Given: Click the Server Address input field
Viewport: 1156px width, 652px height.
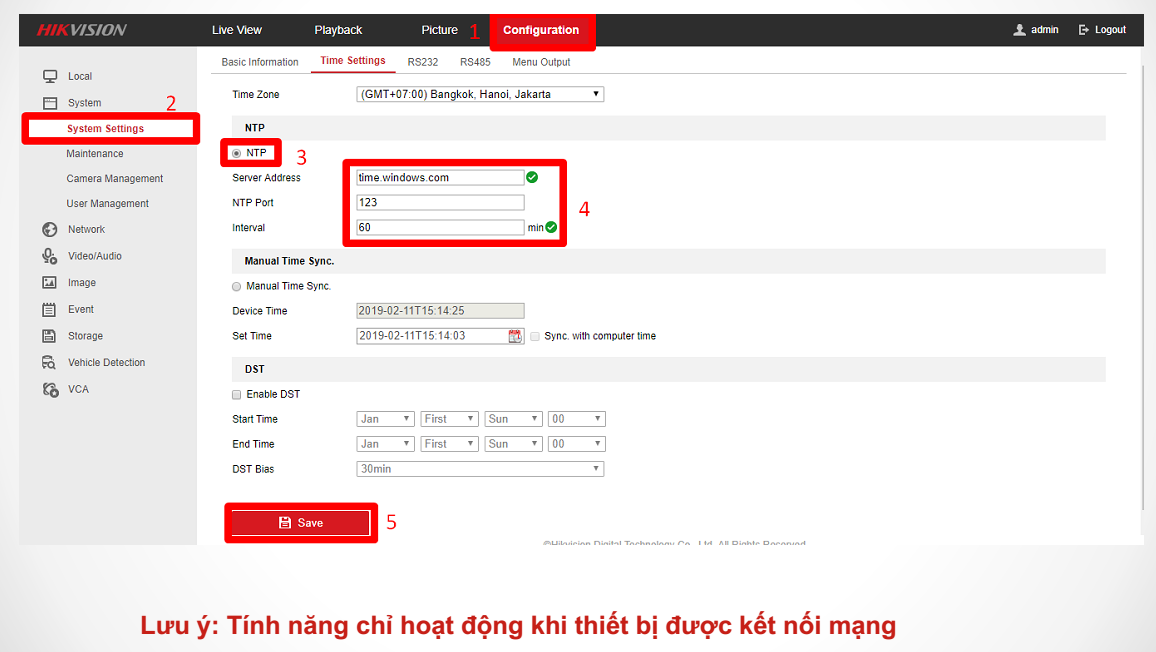Looking at the screenshot, I should tap(440, 178).
